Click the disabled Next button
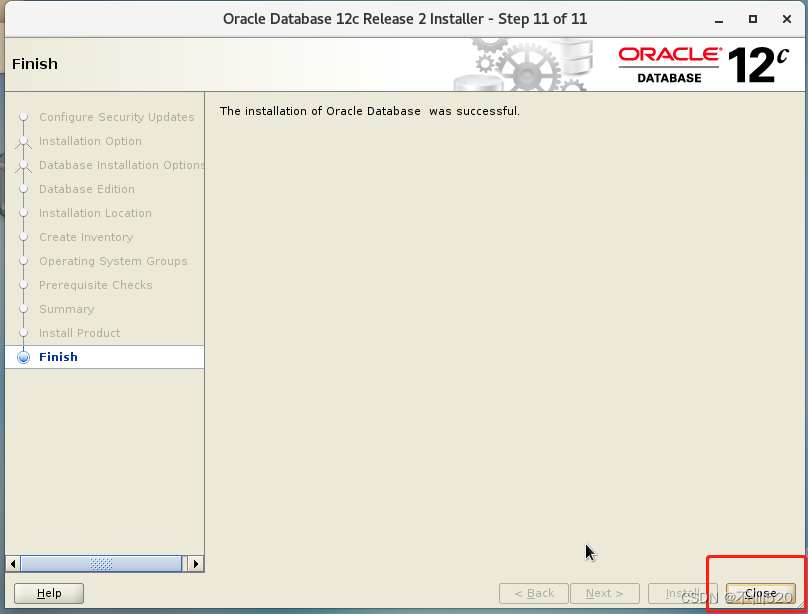This screenshot has width=808, height=614. [x=605, y=593]
